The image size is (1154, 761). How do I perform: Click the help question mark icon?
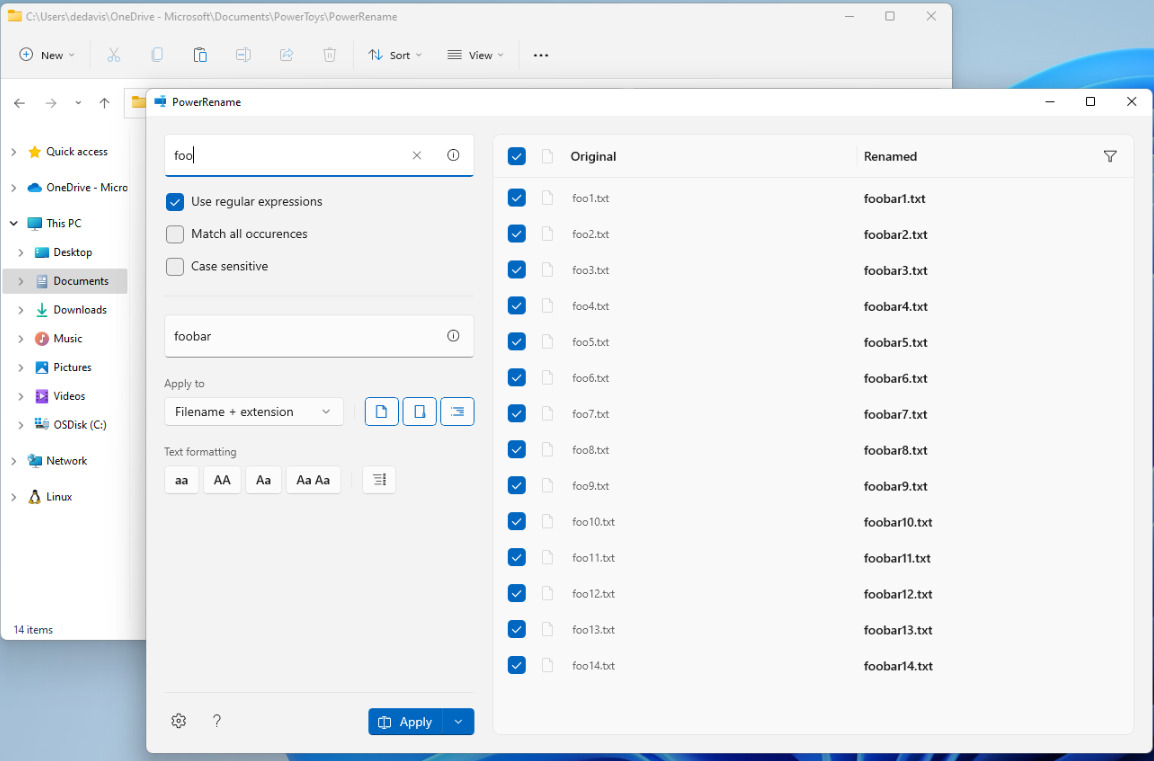[217, 721]
